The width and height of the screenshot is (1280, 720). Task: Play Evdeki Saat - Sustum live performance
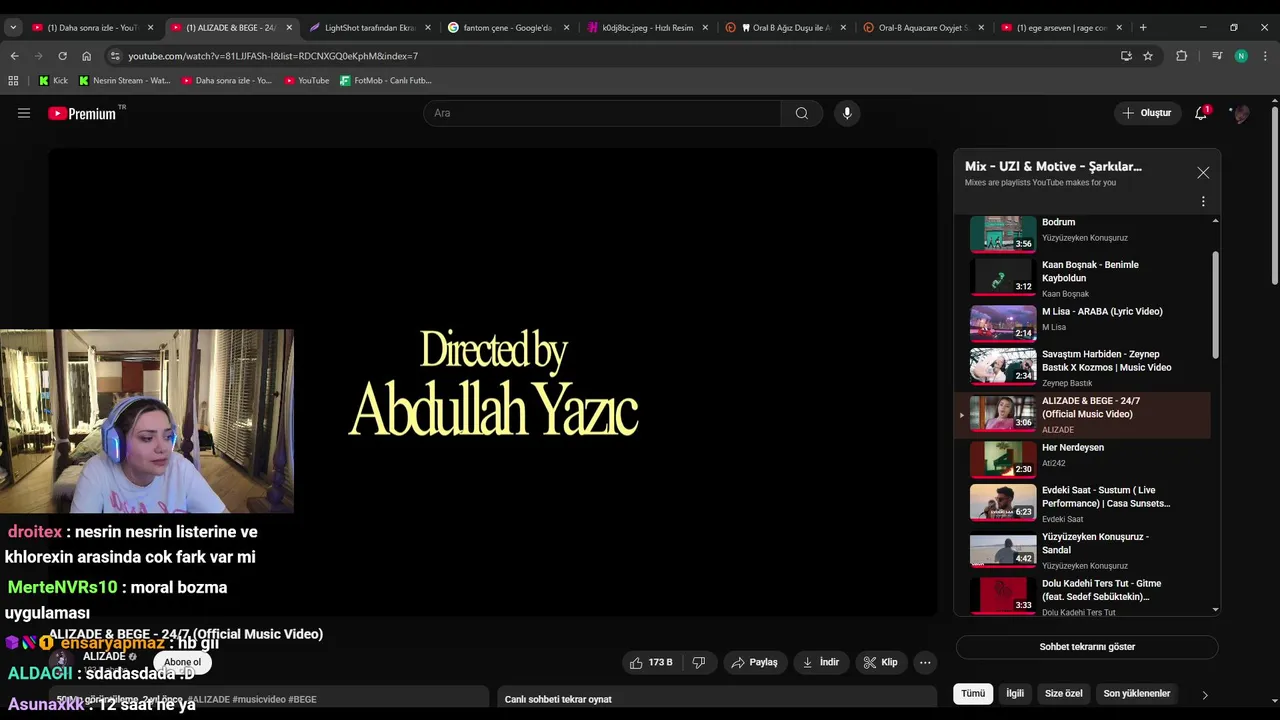pos(1082,503)
